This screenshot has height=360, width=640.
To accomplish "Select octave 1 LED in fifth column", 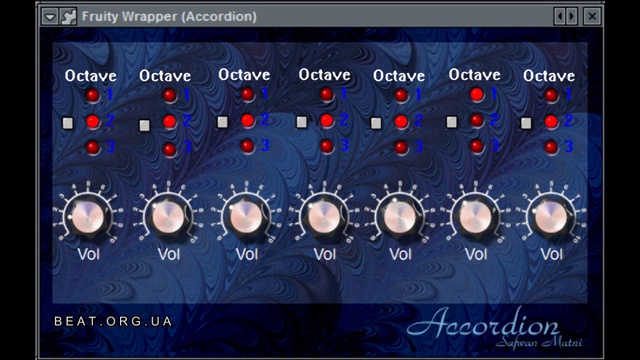I will click(401, 96).
